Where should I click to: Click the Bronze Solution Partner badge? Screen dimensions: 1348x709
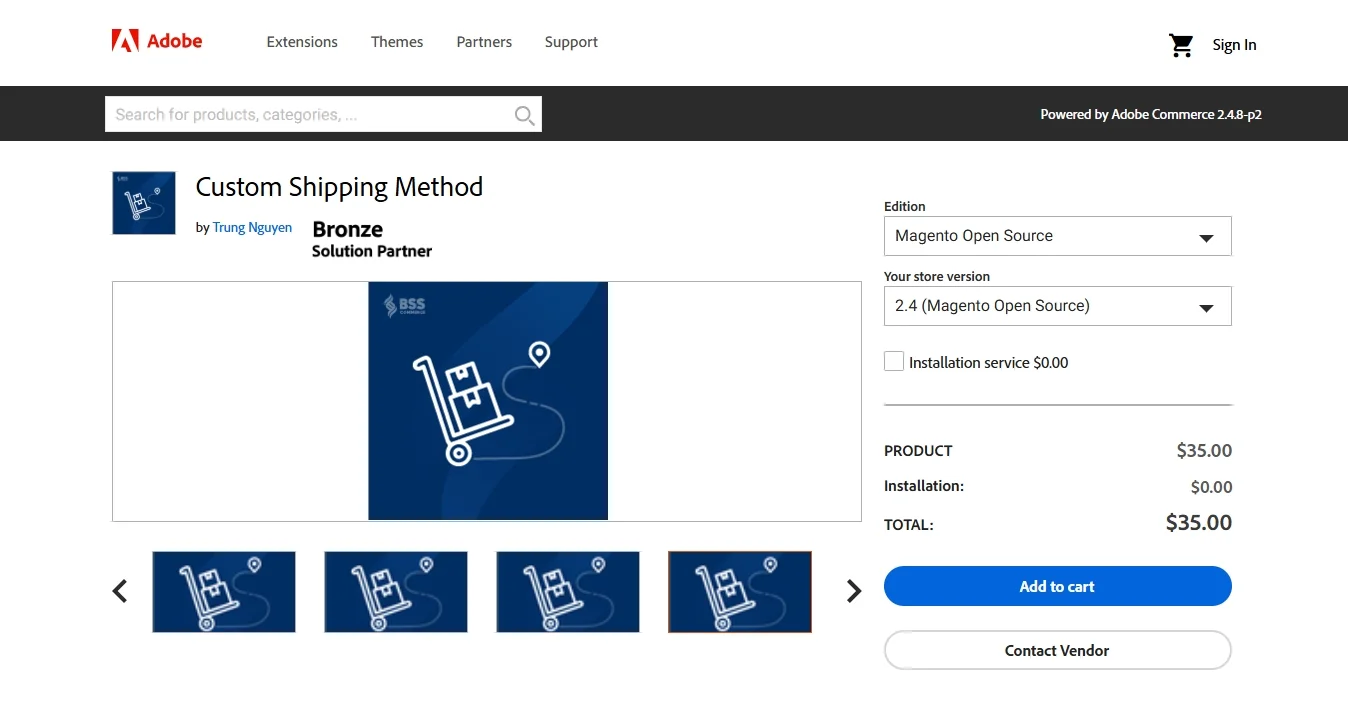click(x=371, y=239)
